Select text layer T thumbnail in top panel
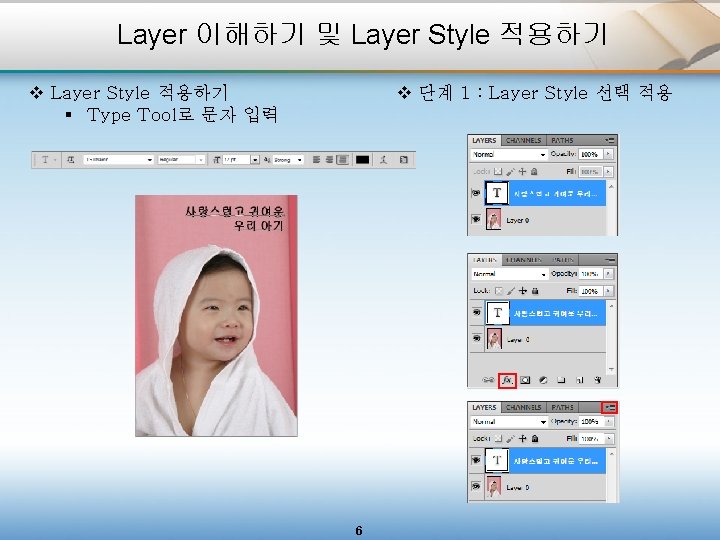This screenshot has width=720, height=540. click(497, 193)
